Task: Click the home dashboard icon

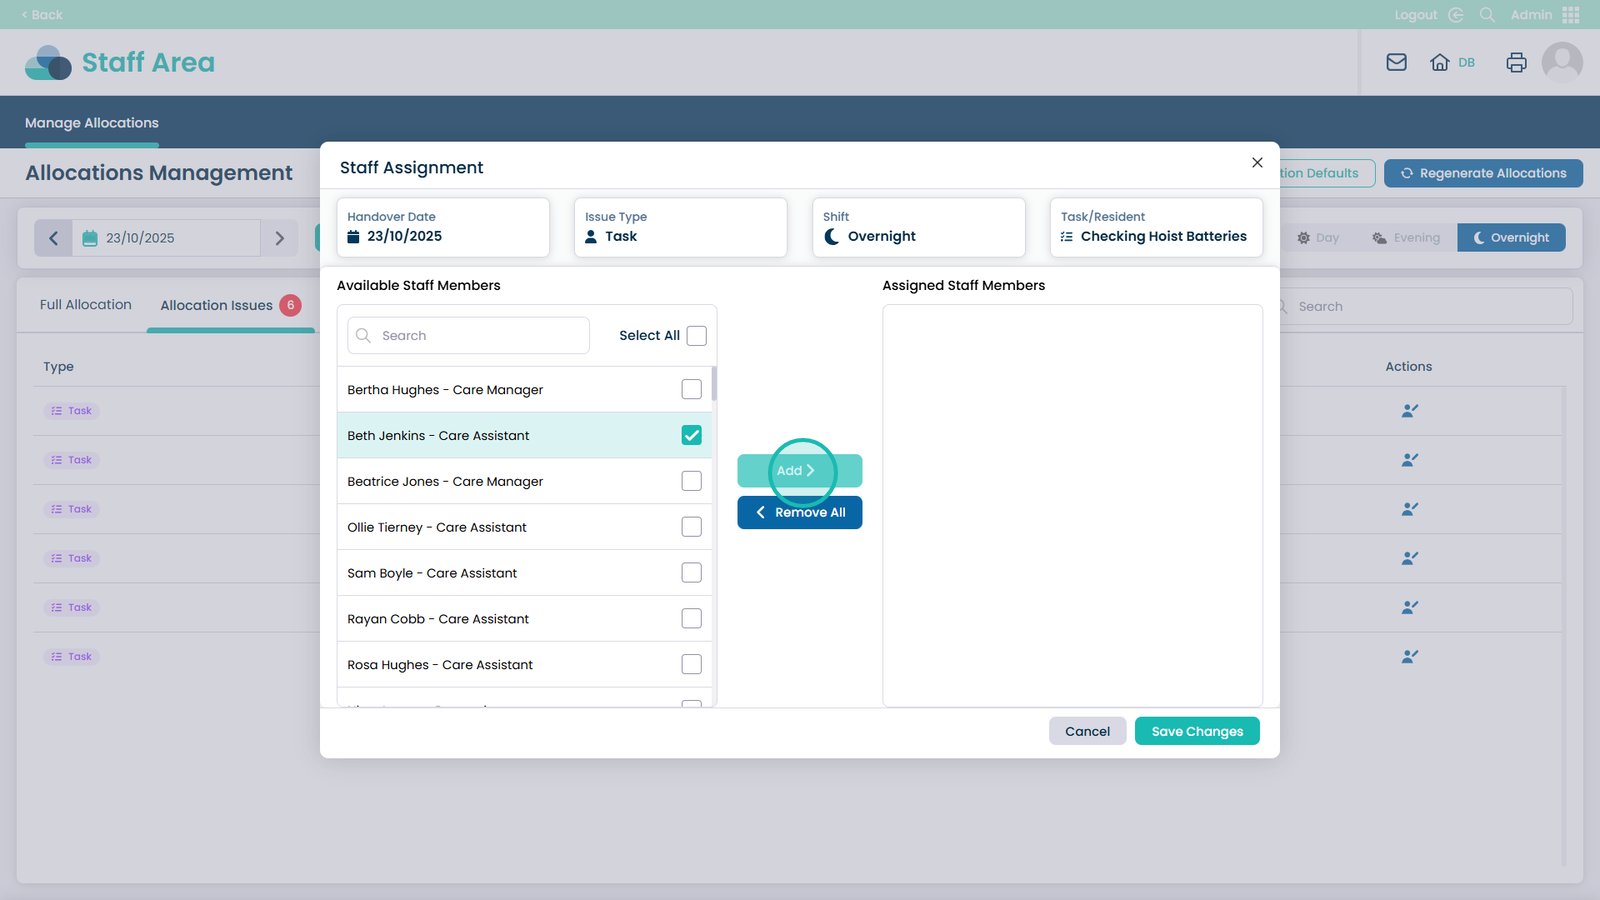Action: [x=1439, y=62]
